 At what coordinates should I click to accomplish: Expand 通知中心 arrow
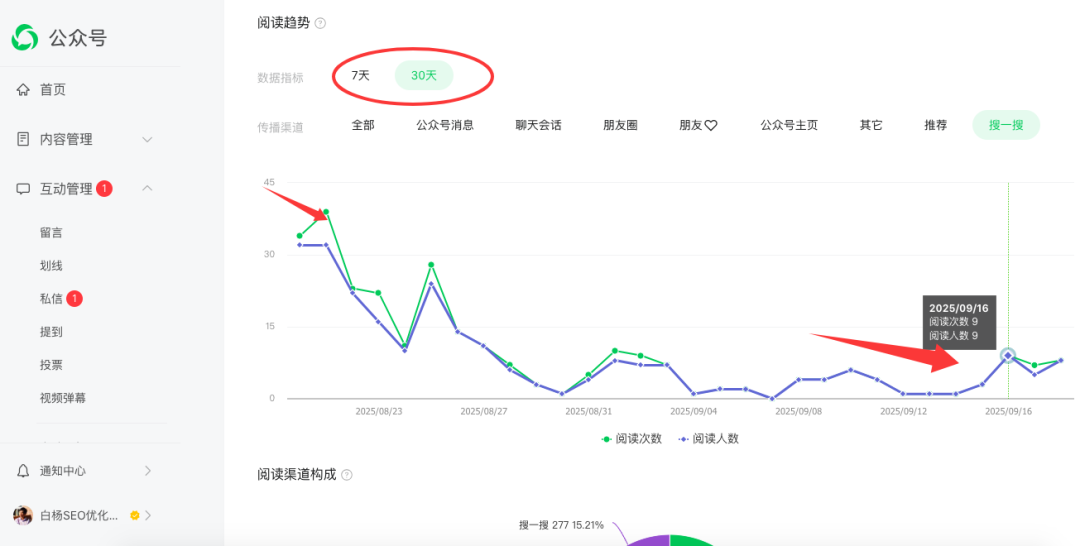point(148,471)
